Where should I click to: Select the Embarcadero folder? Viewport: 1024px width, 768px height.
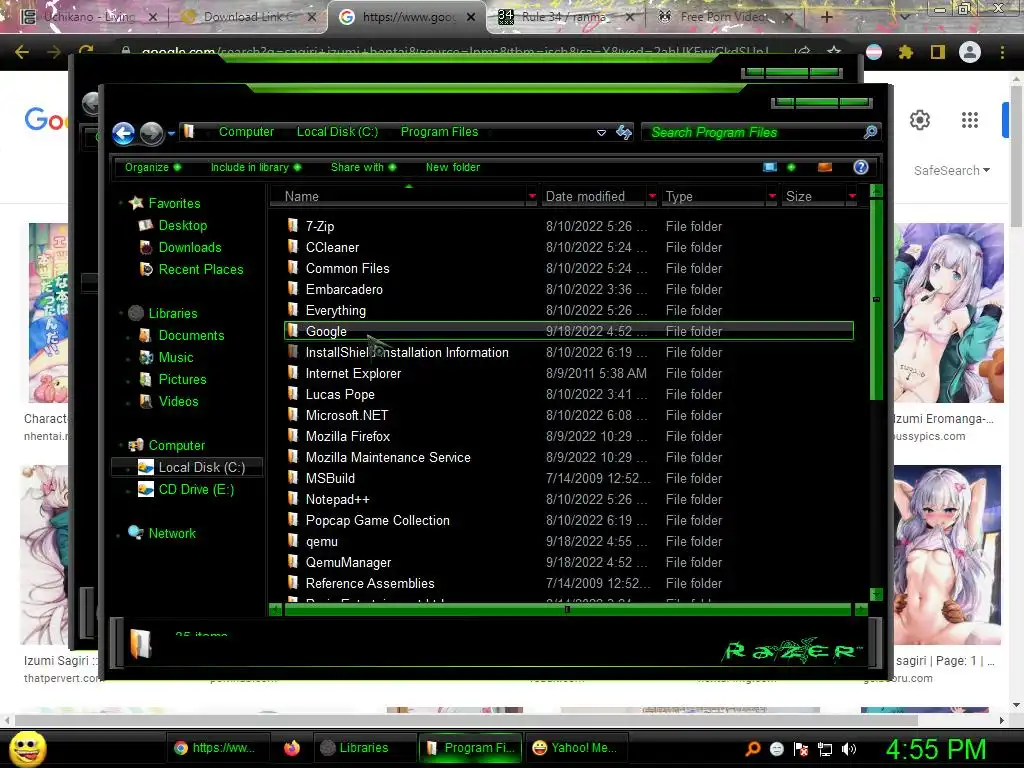coord(344,289)
